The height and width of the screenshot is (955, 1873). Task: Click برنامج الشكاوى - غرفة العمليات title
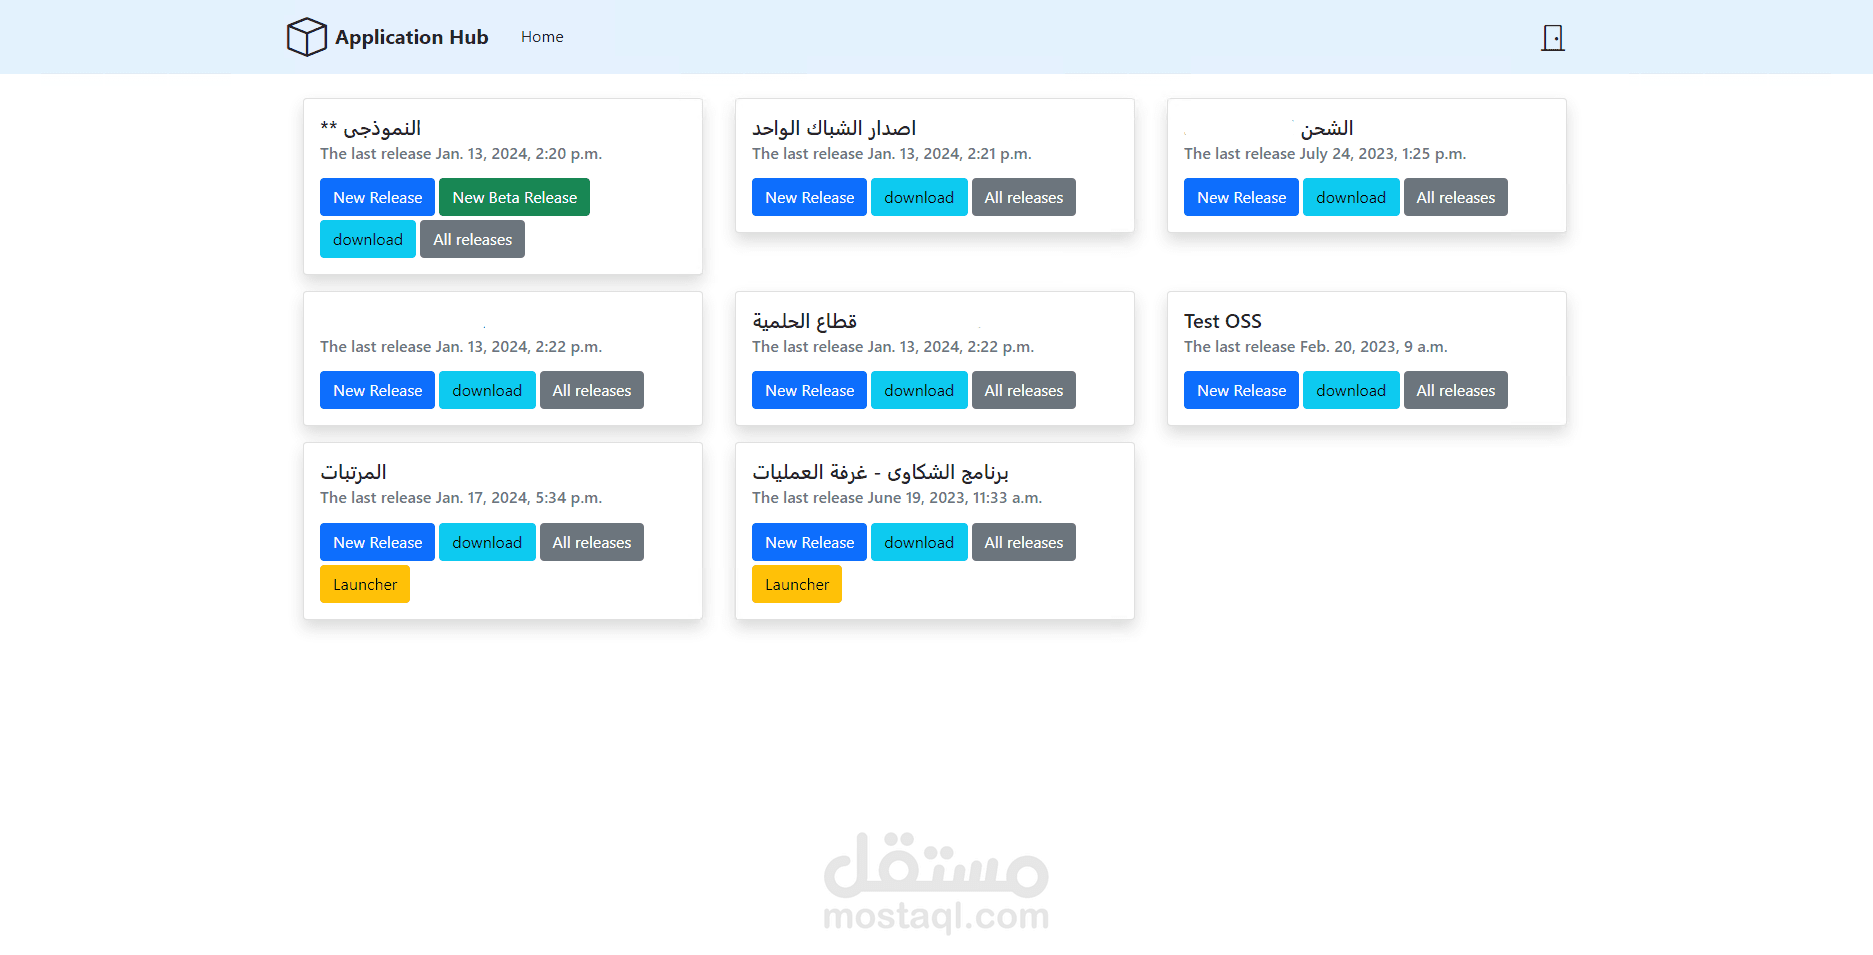click(x=880, y=472)
